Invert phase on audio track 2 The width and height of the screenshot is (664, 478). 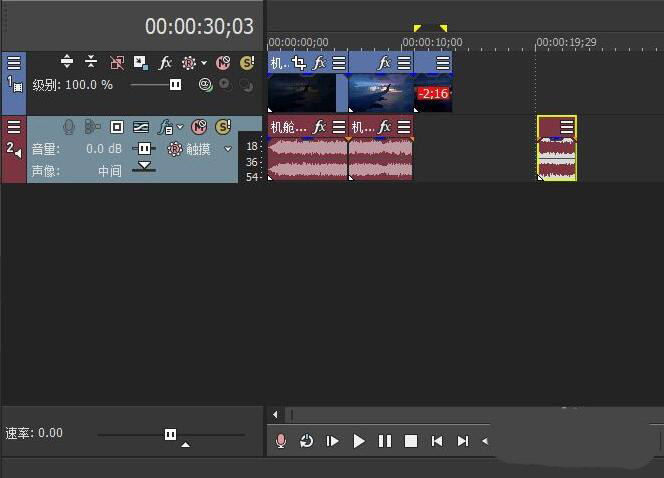(x=117, y=127)
